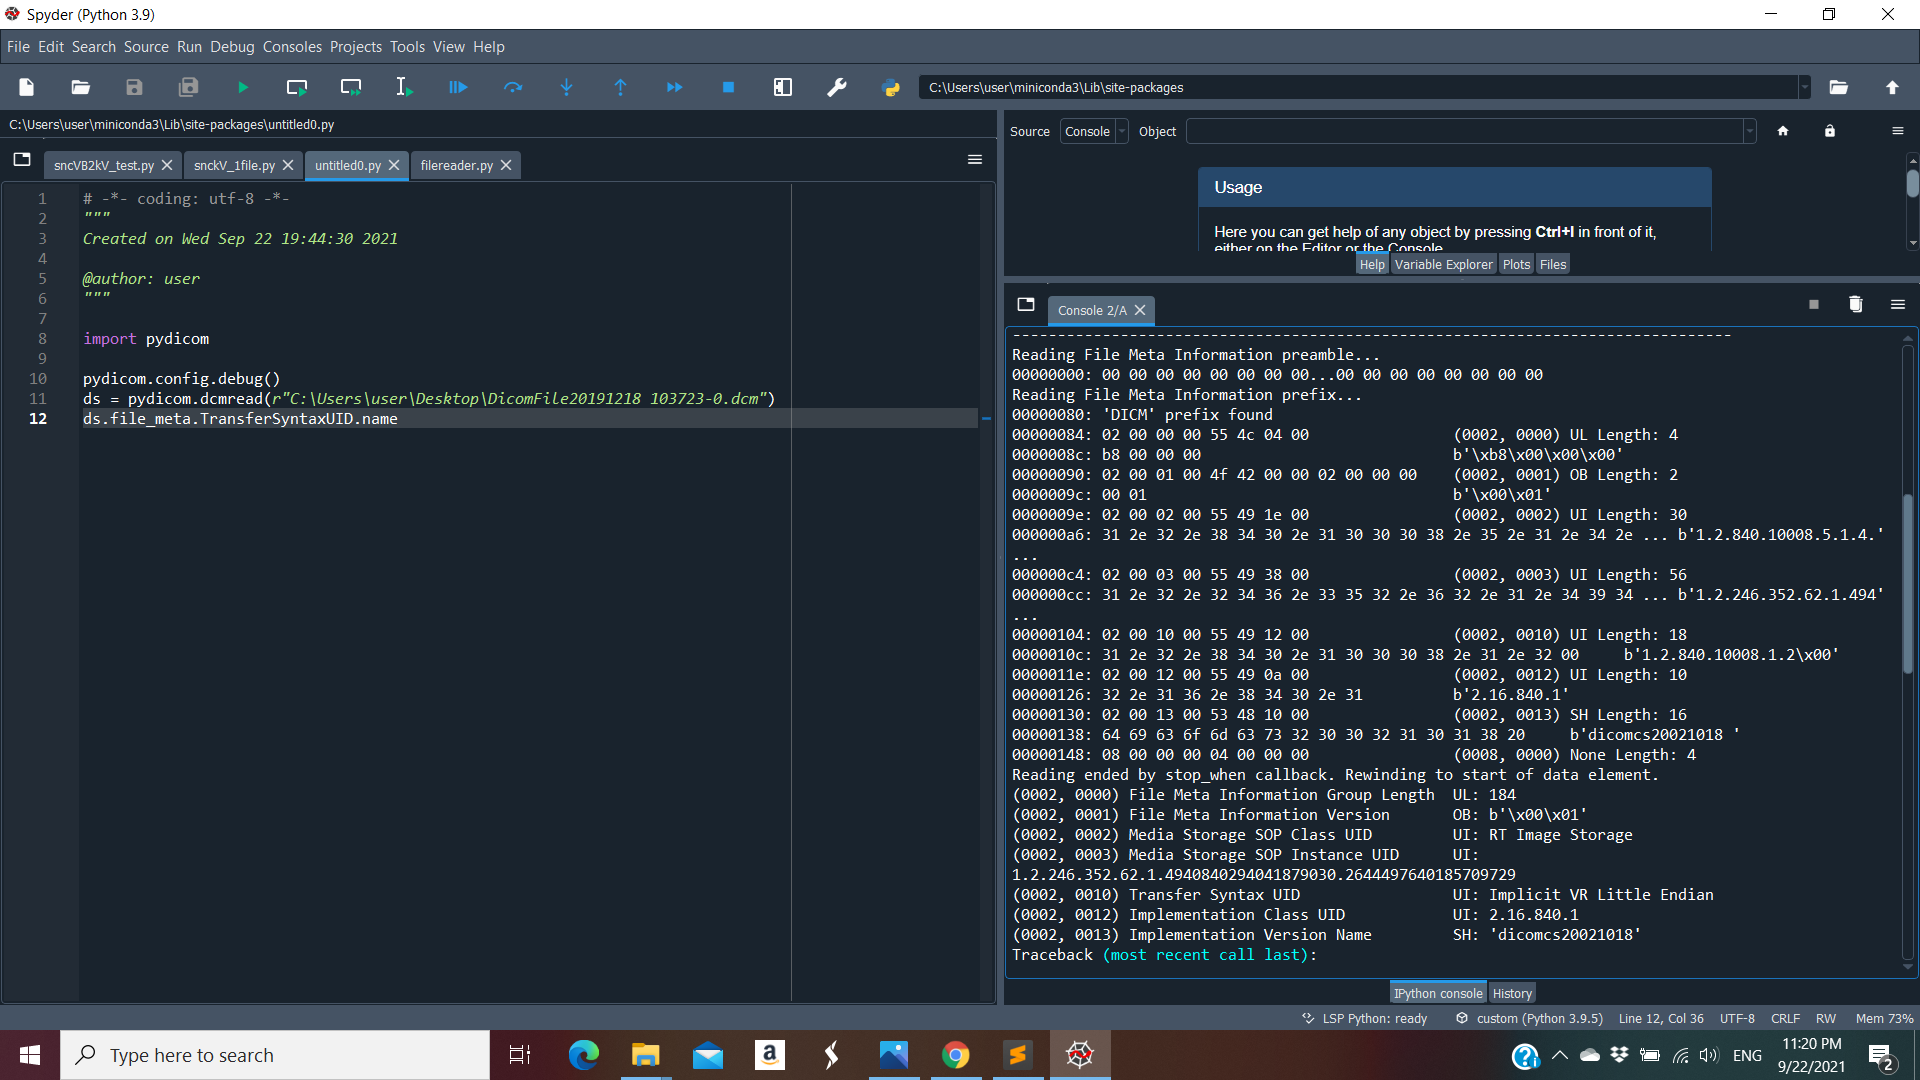The width and height of the screenshot is (1920, 1080).
Task: Run cell and advance icon
Action: (x=351, y=88)
